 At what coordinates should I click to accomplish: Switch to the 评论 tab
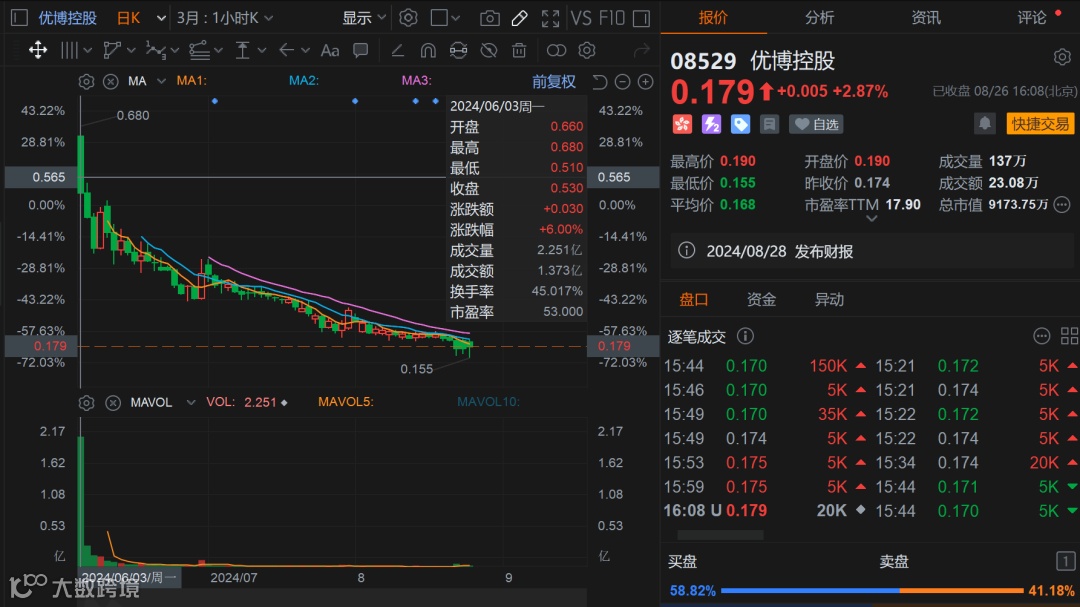[x=1031, y=17]
